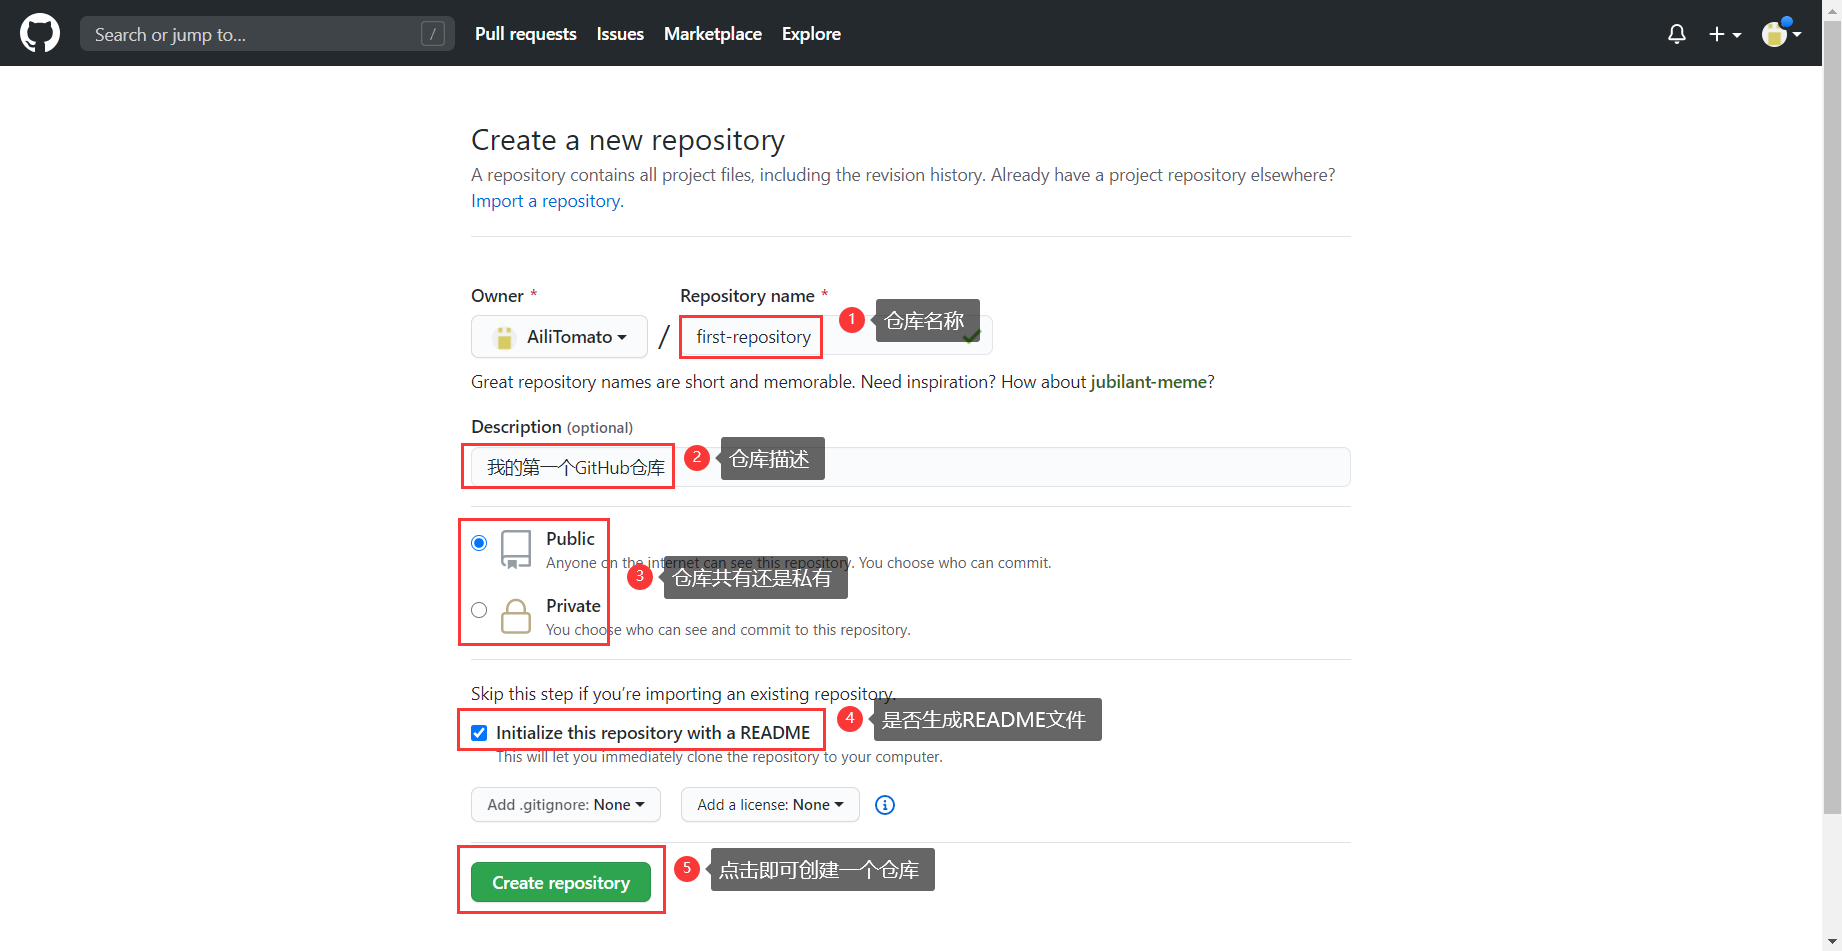Open the Add .gitignore dropdown
The height and width of the screenshot is (951, 1842).
click(566, 805)
